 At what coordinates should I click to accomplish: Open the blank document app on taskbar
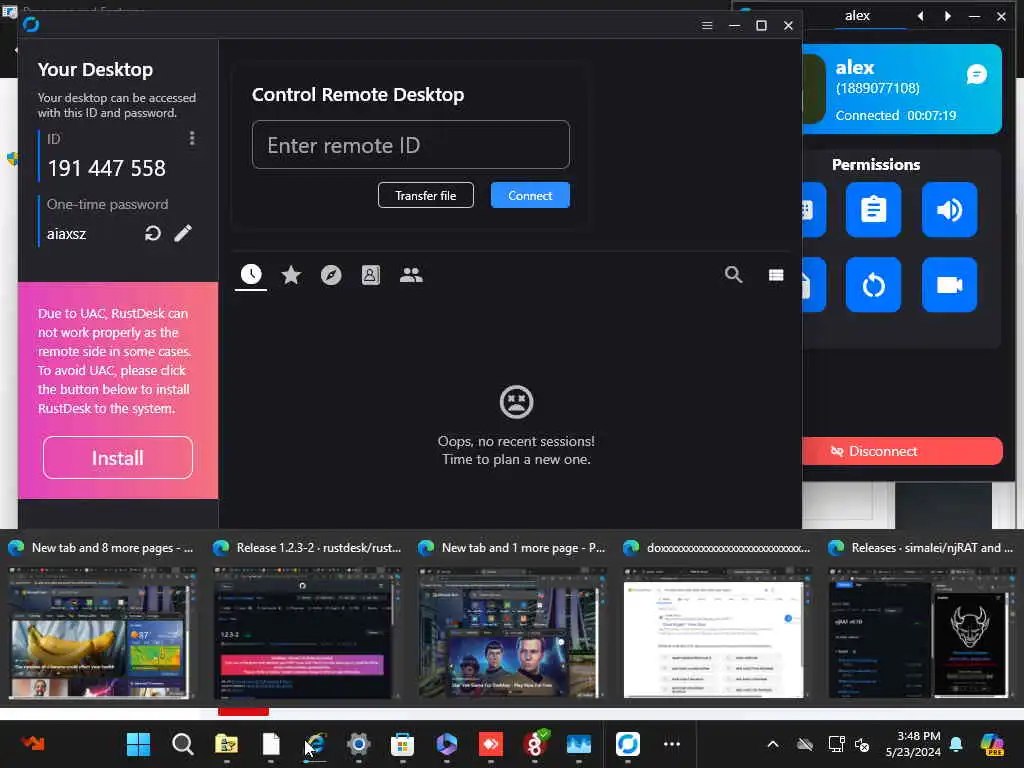[x=271, y=744]
